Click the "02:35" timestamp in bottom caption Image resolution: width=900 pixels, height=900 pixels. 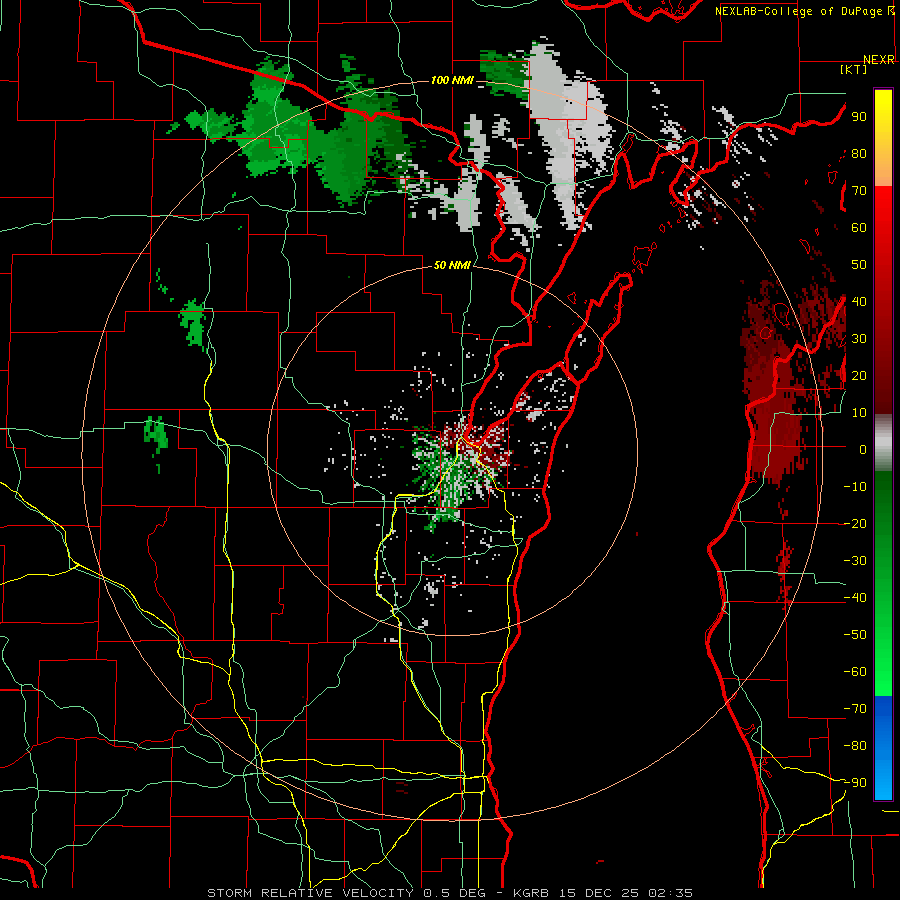tap(670, 893)
